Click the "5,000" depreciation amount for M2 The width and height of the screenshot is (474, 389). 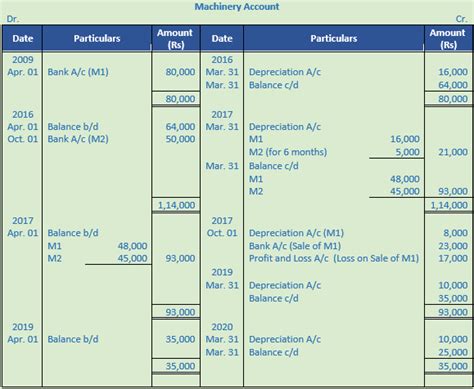click(408, 152)
